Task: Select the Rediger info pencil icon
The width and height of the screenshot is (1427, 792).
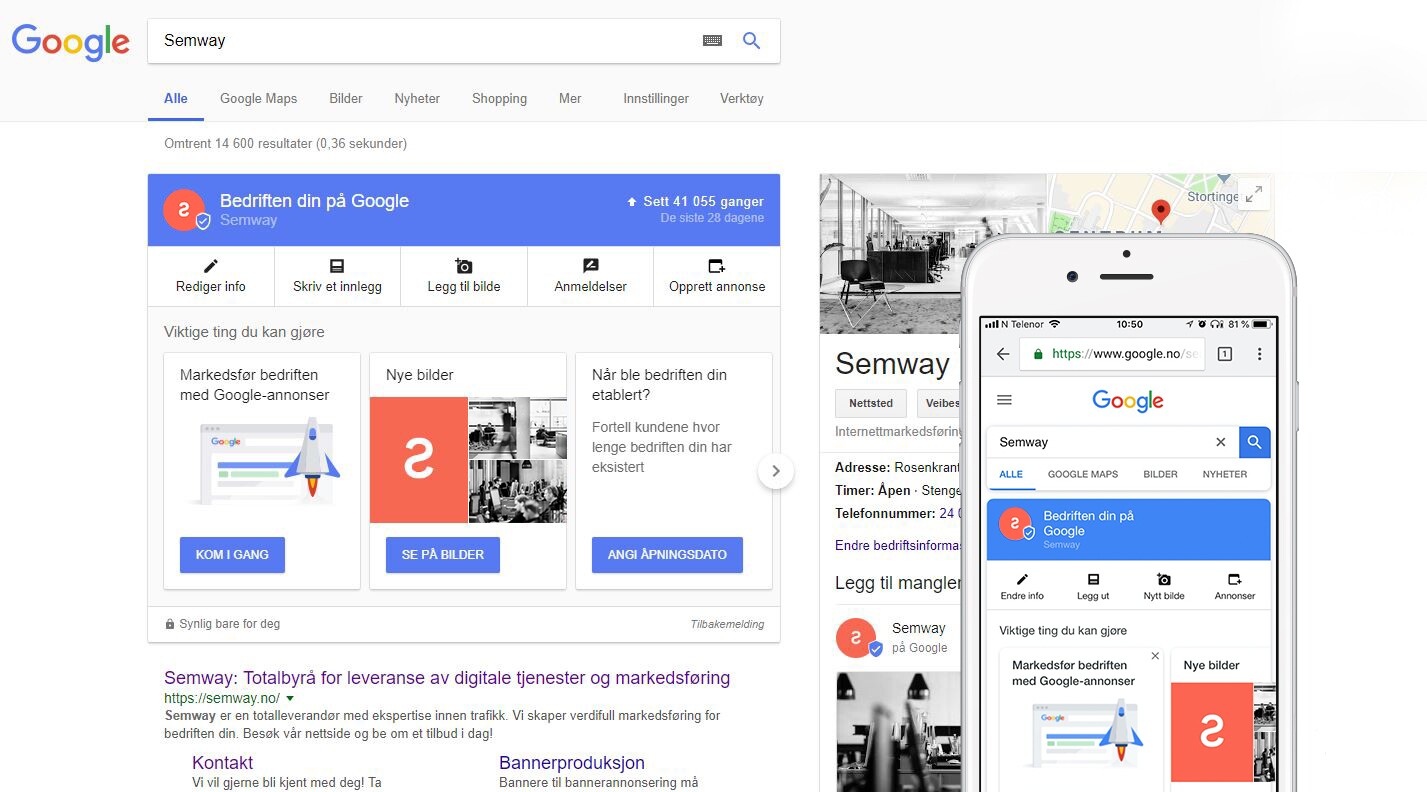Action: [212, 265]
